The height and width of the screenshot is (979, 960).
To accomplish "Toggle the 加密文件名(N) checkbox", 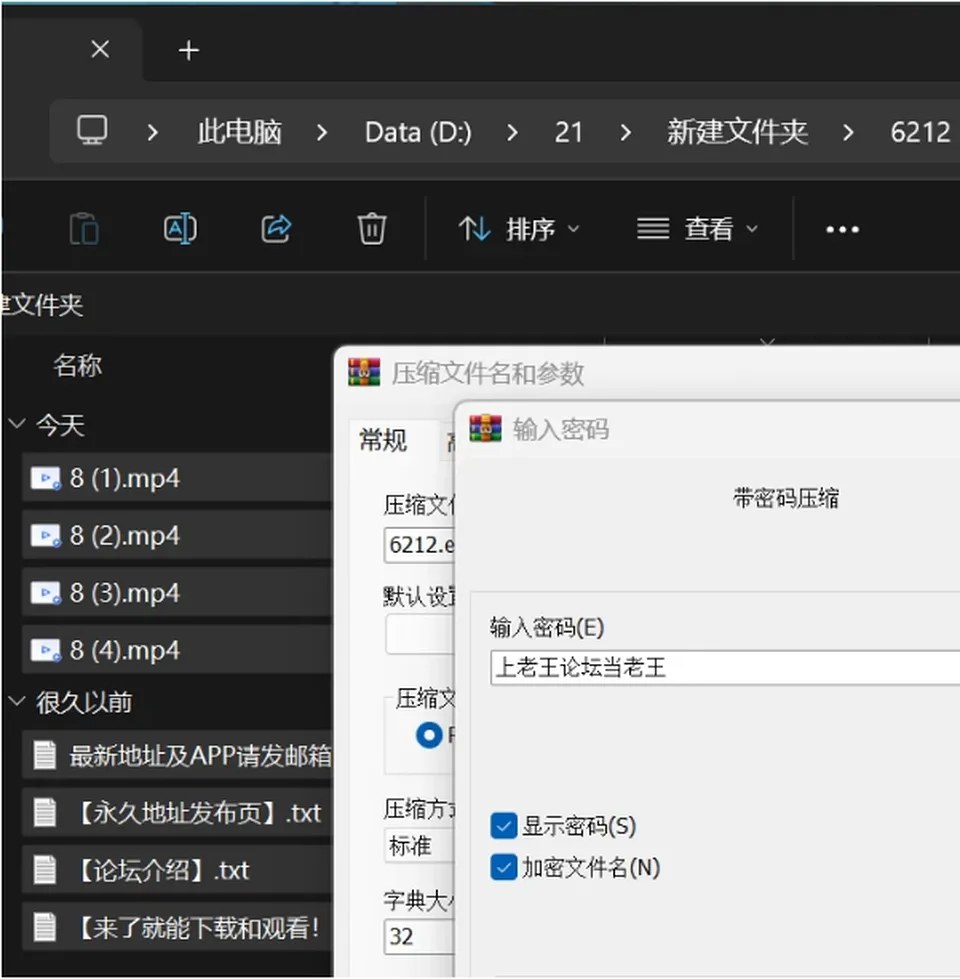I will [504, 867].
